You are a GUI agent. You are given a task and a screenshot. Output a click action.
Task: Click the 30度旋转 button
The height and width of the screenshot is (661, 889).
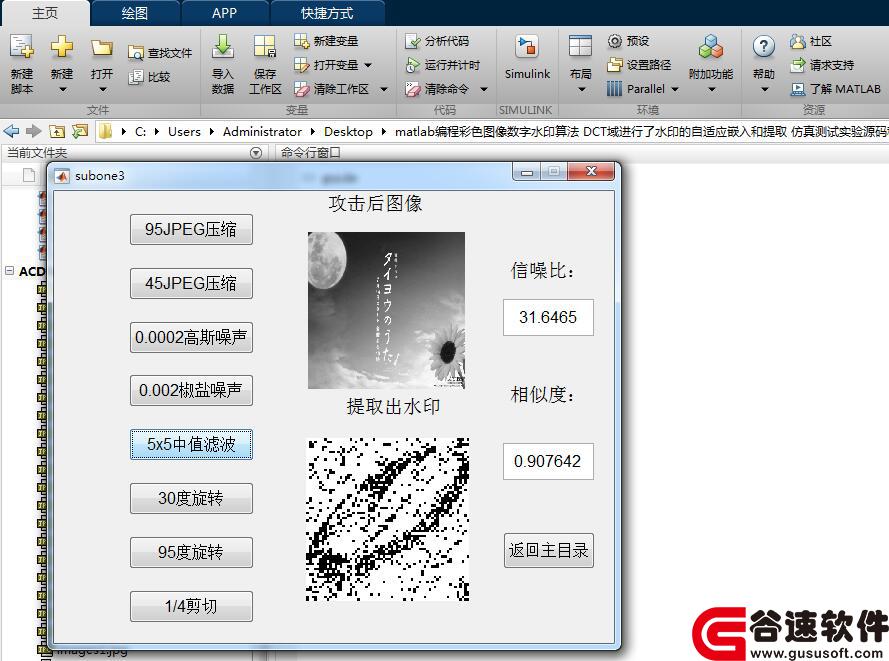tap(191, 498)
